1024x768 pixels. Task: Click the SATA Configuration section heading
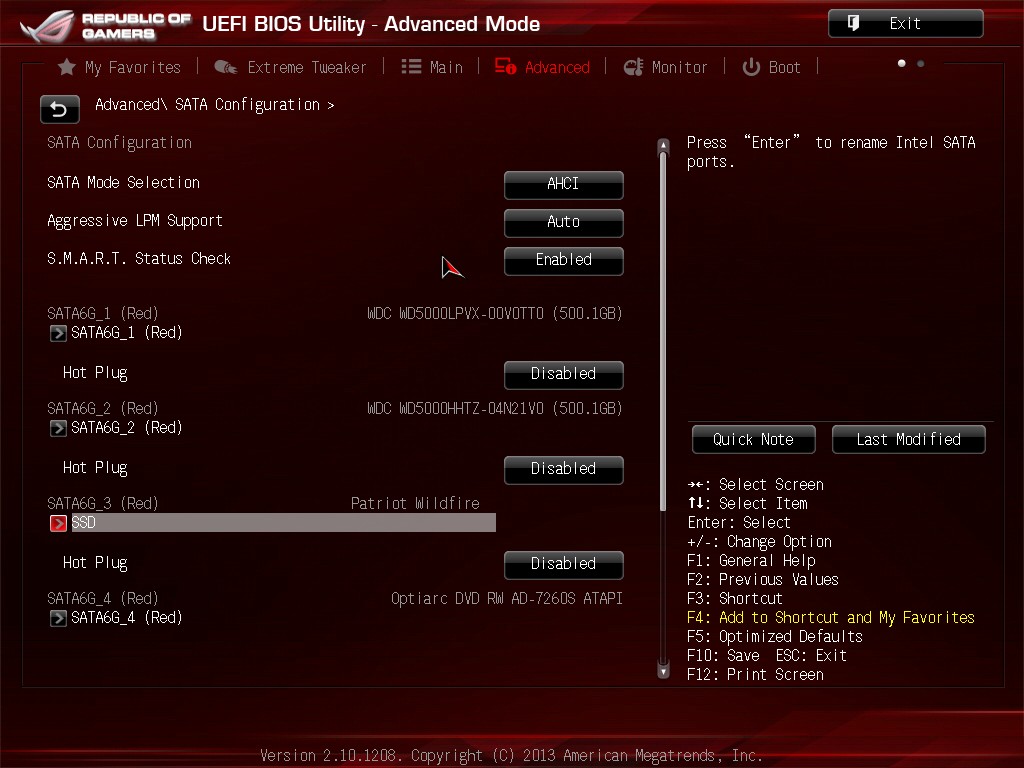[x=120, y=143]
